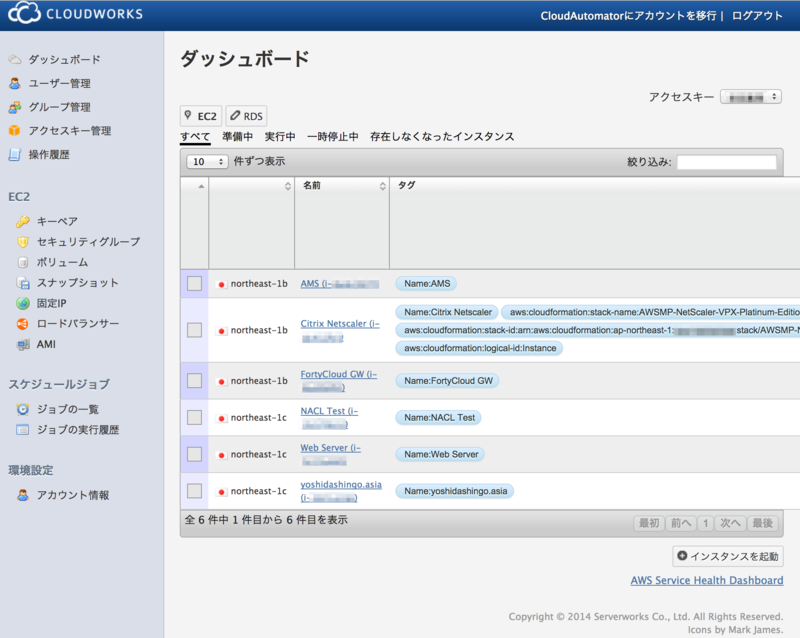Switch to the RDS tab
This screenshot has width=800, height=638.
[x=246, y=116]
